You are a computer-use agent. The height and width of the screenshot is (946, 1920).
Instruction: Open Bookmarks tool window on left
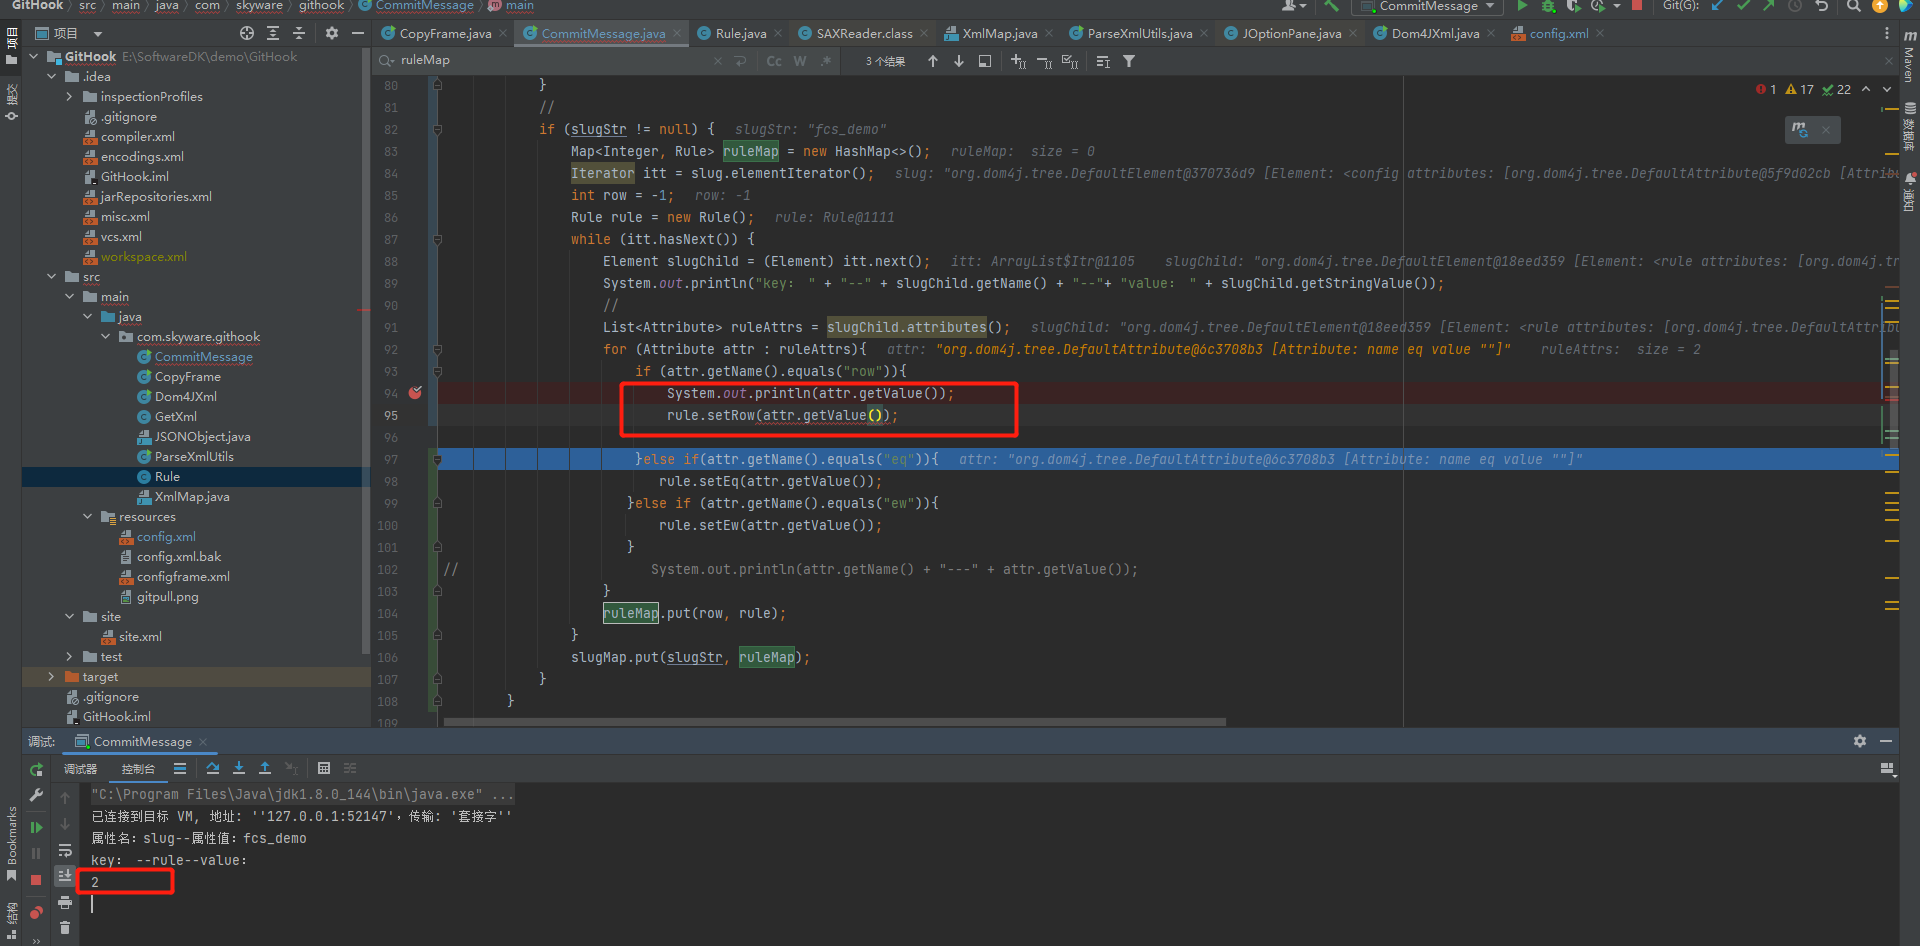click(x=11, y=843)
